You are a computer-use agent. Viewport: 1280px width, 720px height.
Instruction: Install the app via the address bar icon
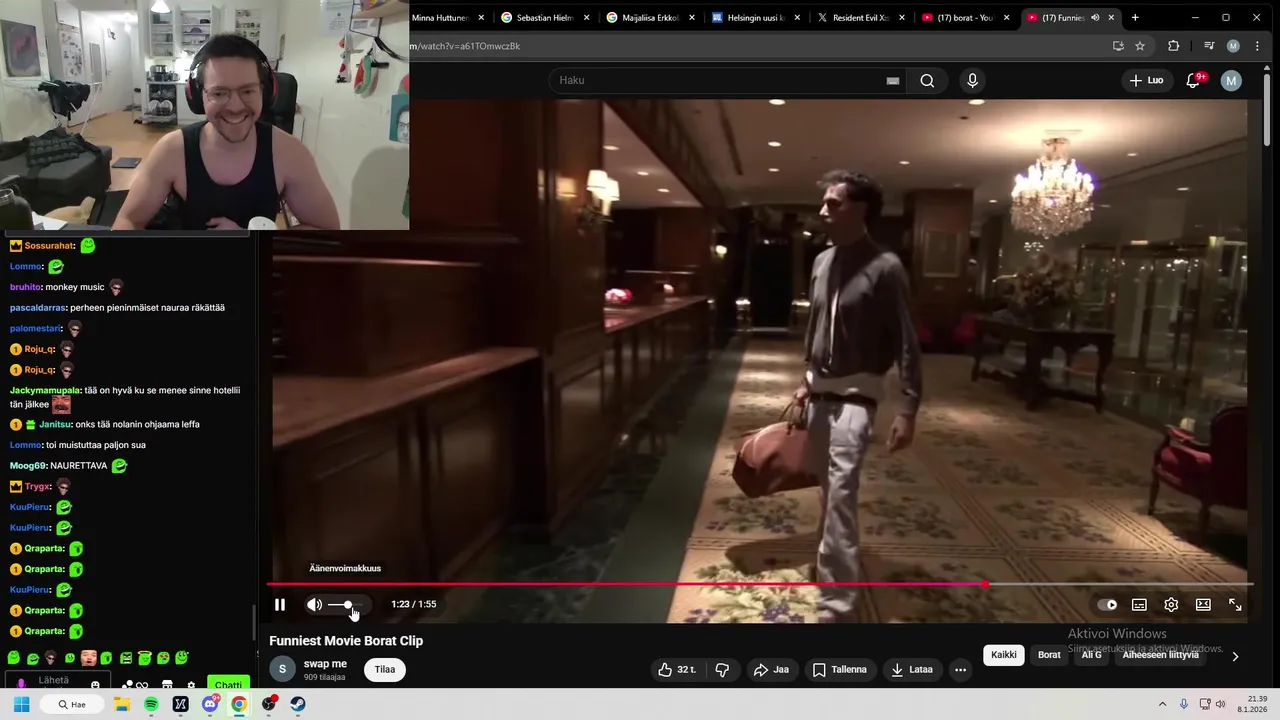point(1118,46)
